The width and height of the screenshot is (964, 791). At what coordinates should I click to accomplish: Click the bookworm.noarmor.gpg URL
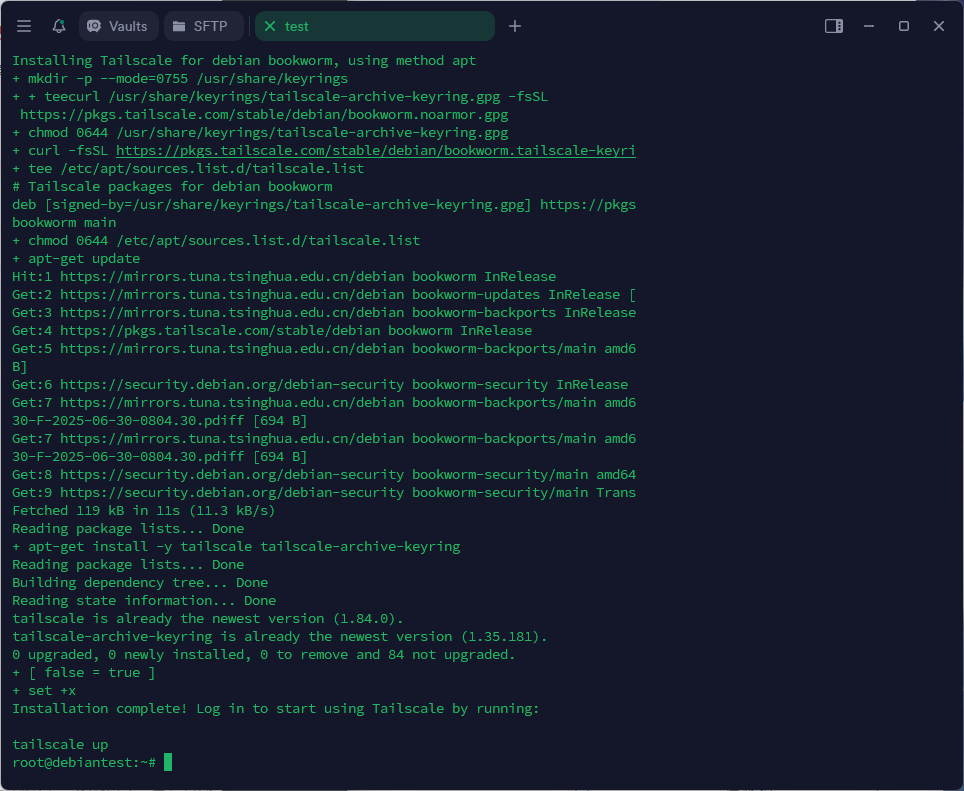(264, 115)
